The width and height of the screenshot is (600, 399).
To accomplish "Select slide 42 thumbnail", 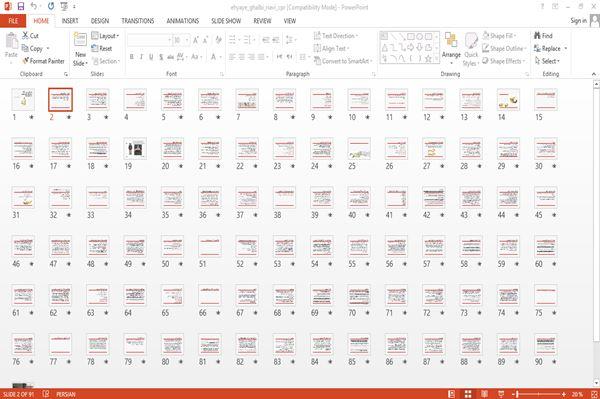I will click(x=434, y=197).
